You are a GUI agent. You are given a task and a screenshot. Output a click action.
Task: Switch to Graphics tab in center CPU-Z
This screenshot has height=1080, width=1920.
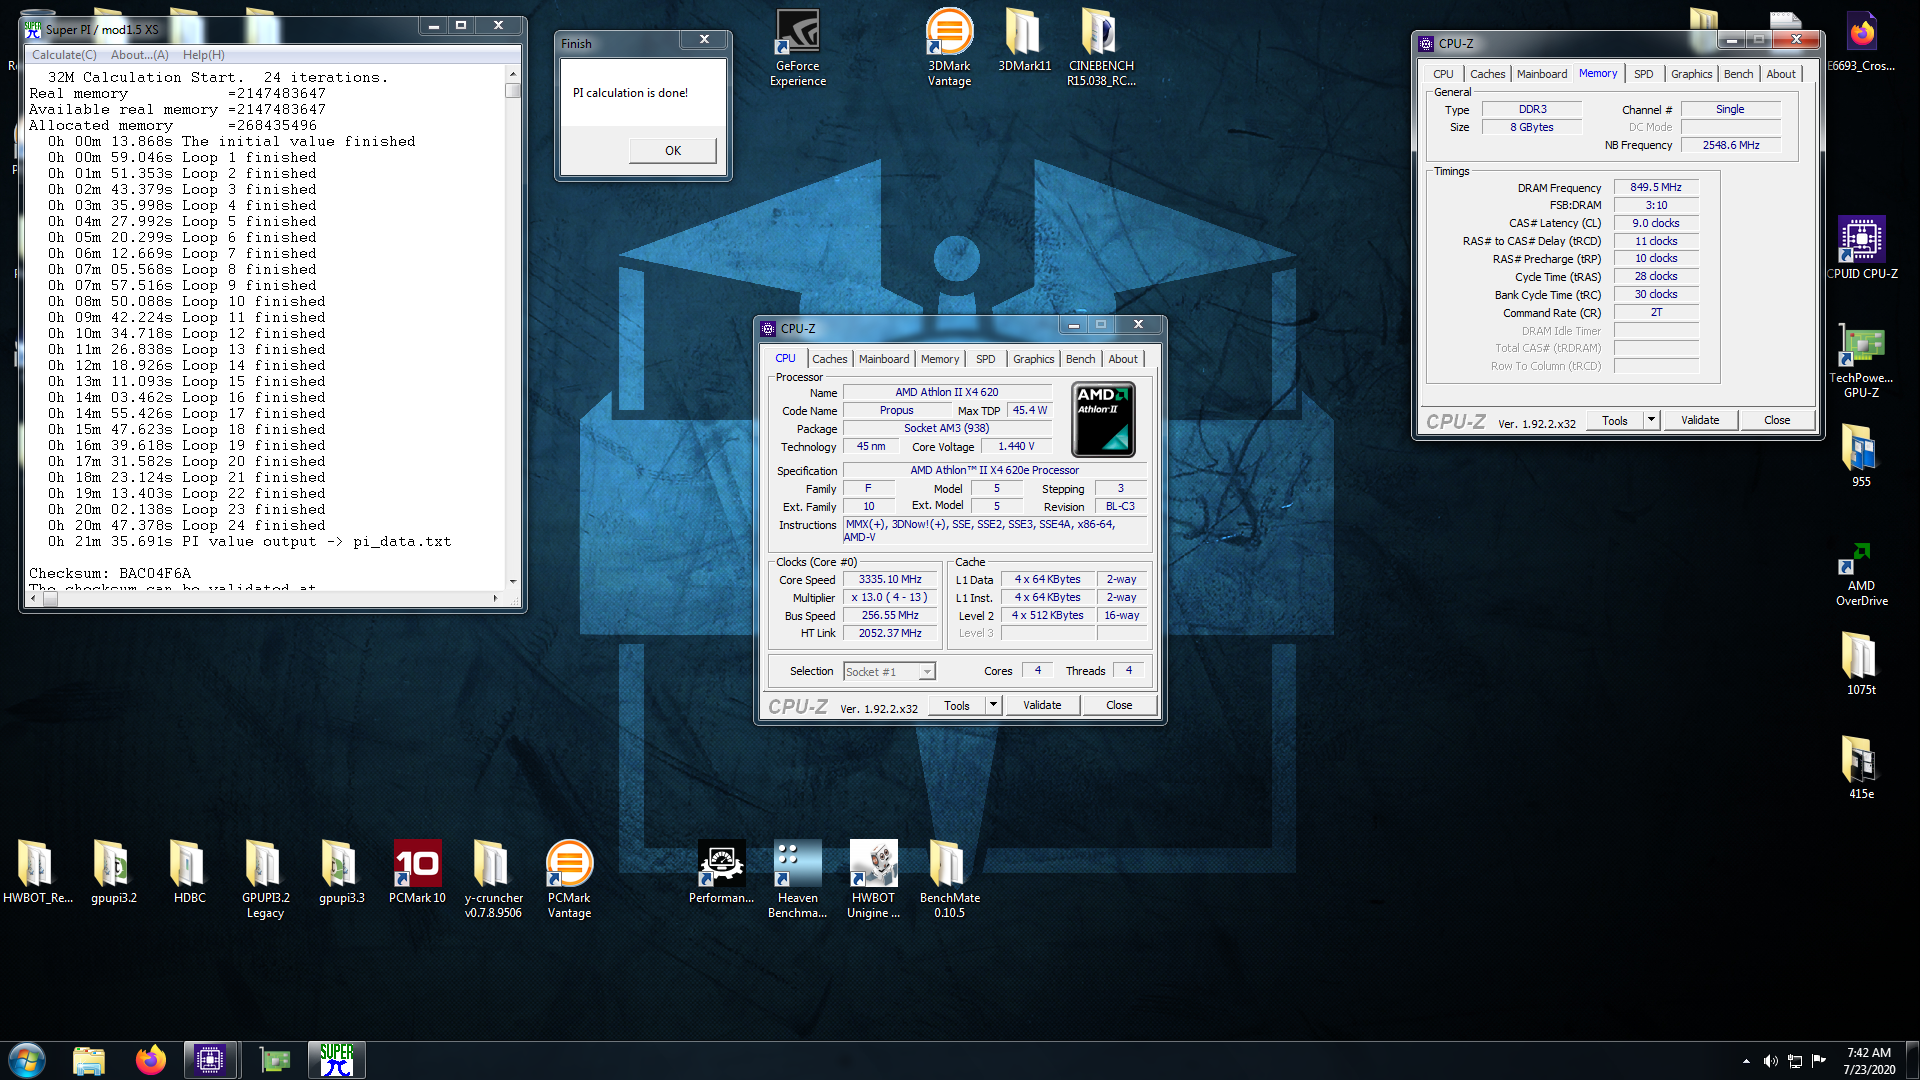[x=1033, y=359]
